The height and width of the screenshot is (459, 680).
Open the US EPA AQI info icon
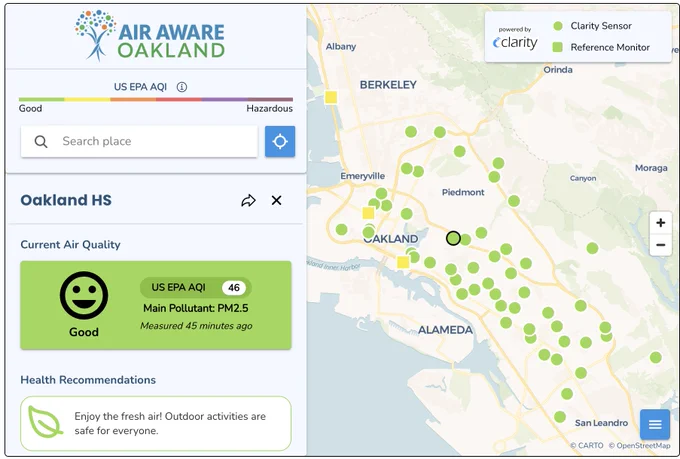coord(182,87)
